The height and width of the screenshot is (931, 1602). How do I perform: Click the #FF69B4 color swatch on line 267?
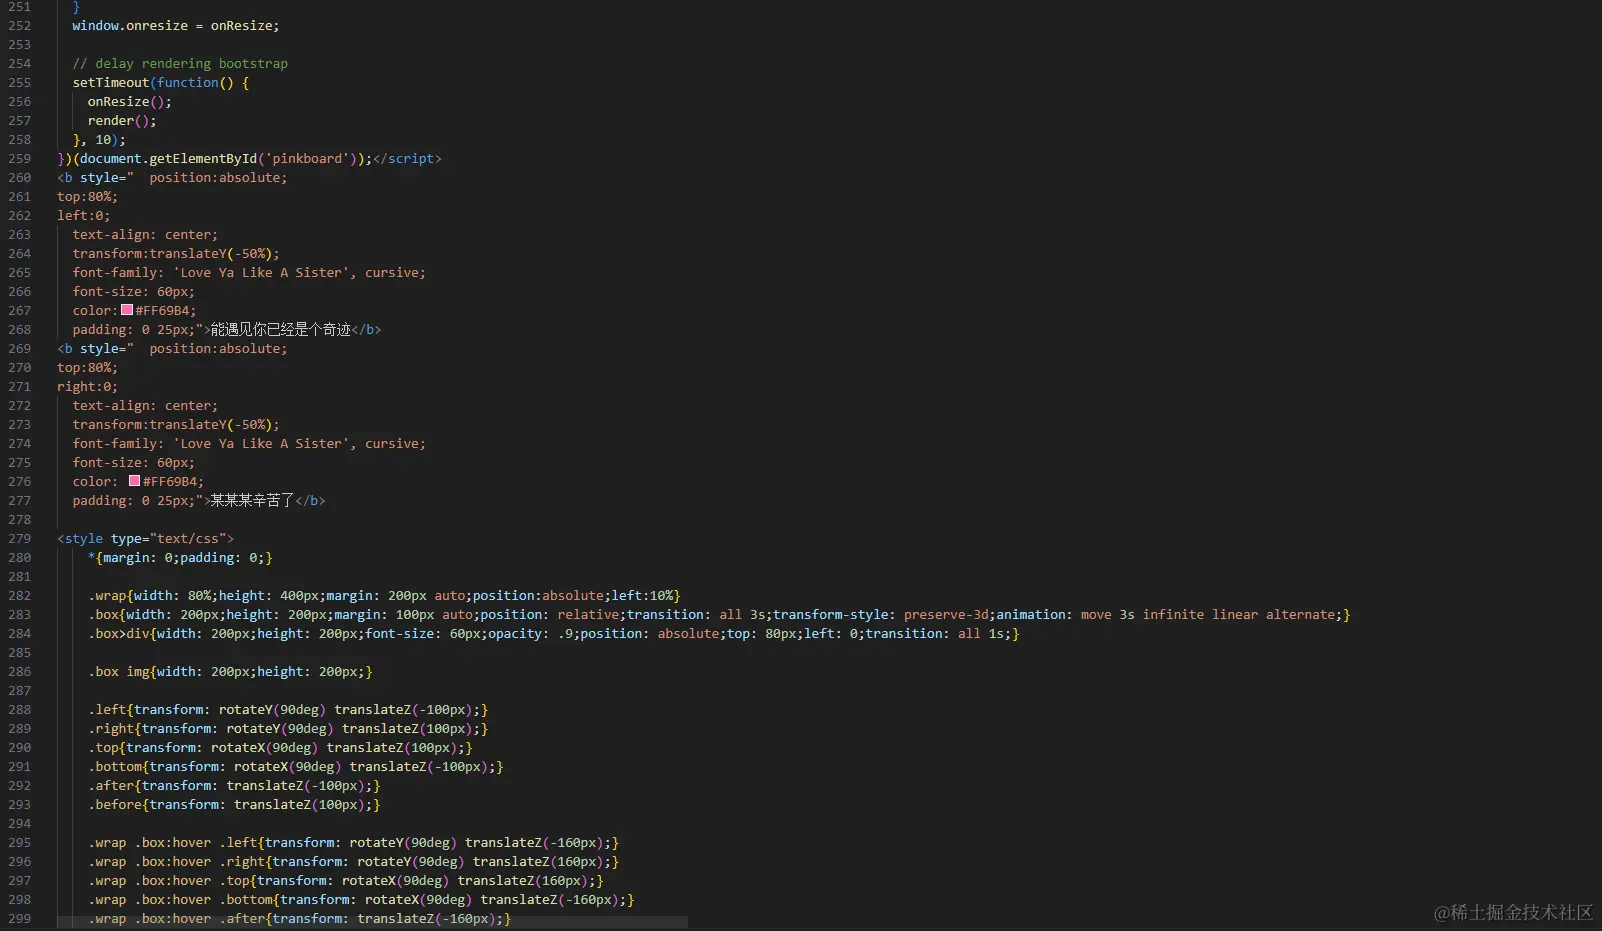click(x=127, y=310)
